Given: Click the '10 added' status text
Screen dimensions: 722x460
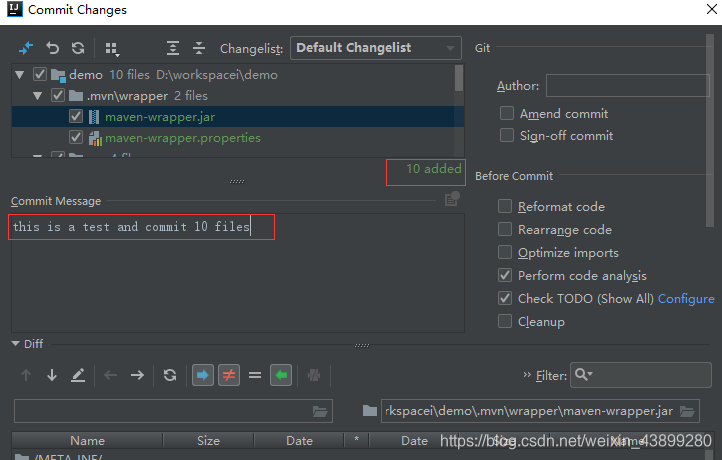Looking at the screenshot, I should tap(433, 169).
